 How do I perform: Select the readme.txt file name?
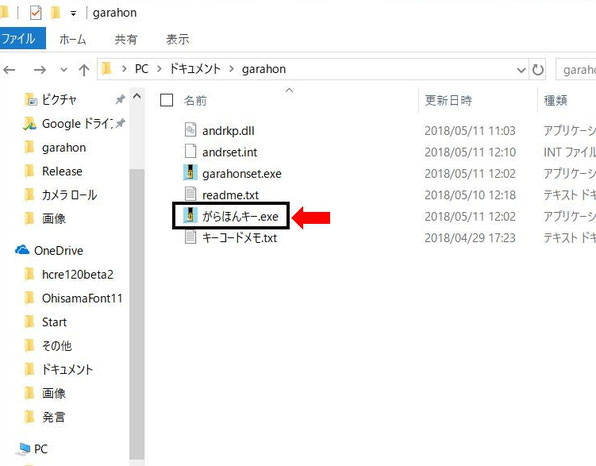click(230, 195)
